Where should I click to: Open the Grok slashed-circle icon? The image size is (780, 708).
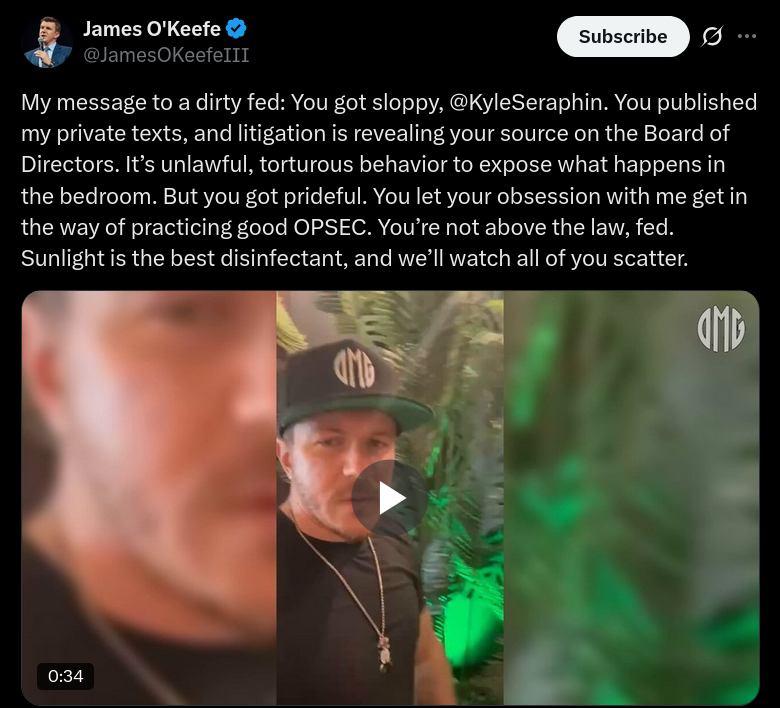pos(712,36)
